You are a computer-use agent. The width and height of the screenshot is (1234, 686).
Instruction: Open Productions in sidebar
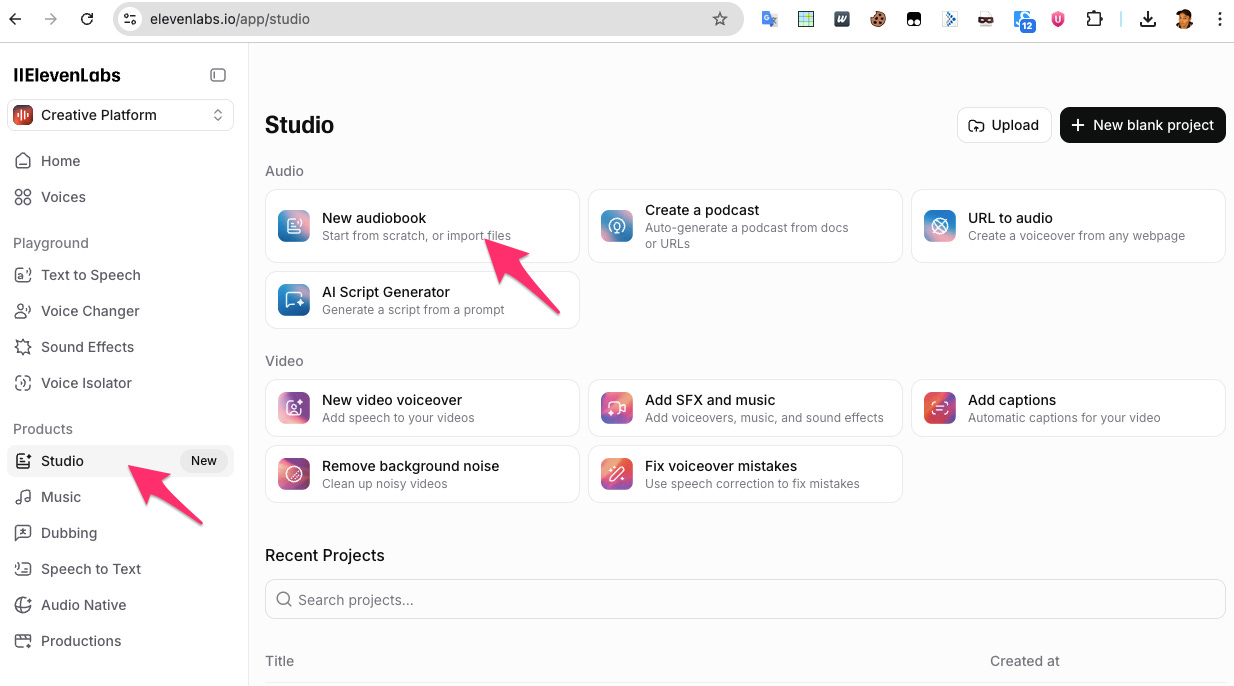click(120, 641)
